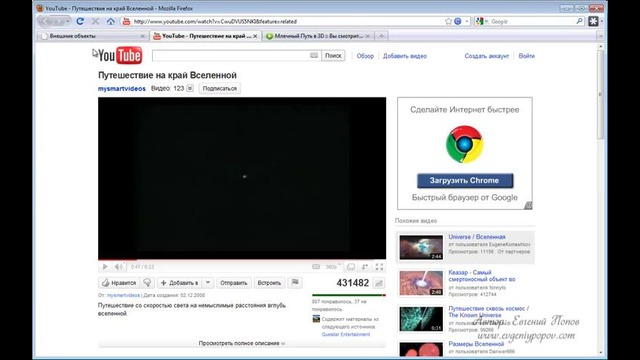Open Universe / Вселенная thumbnail

[421, 247]
